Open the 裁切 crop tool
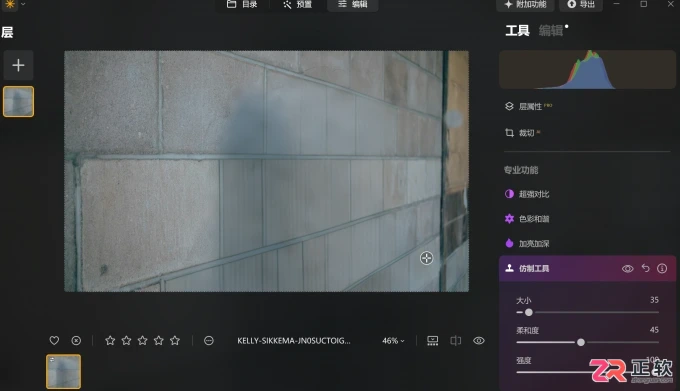The height and width of the screenshot is (391, 680). point(523,133)
